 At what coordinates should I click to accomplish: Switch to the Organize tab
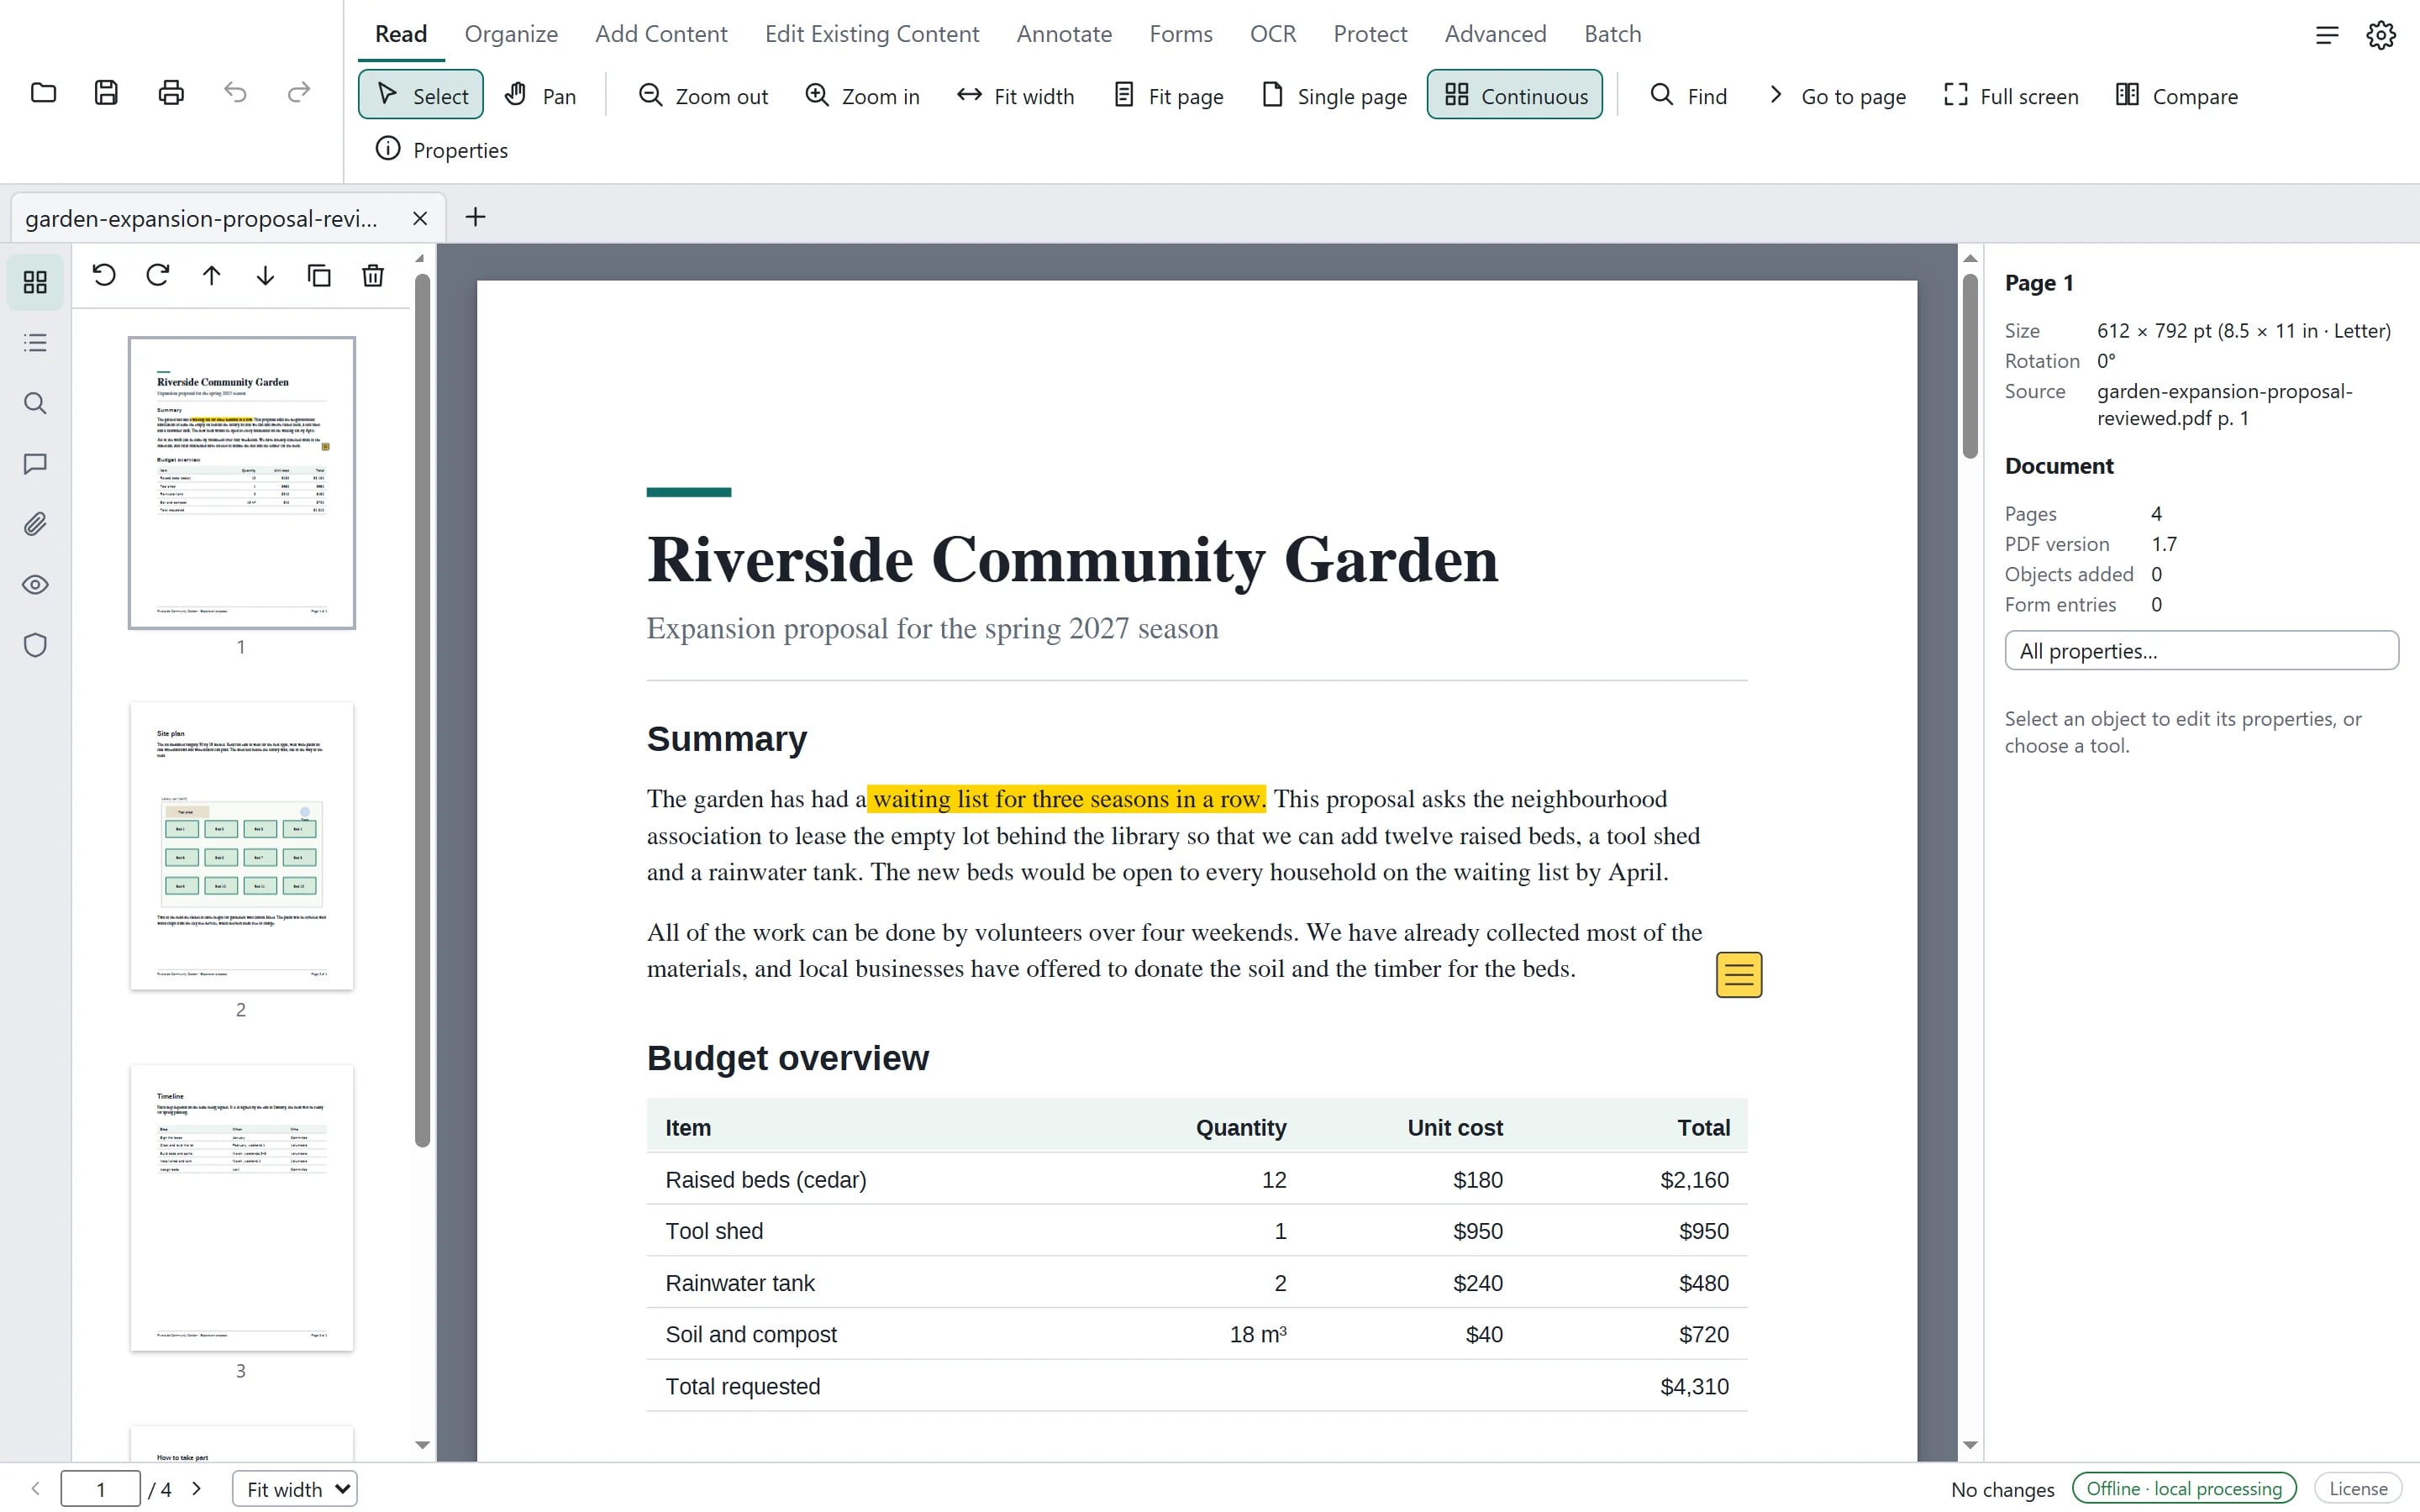coord(511,34)
